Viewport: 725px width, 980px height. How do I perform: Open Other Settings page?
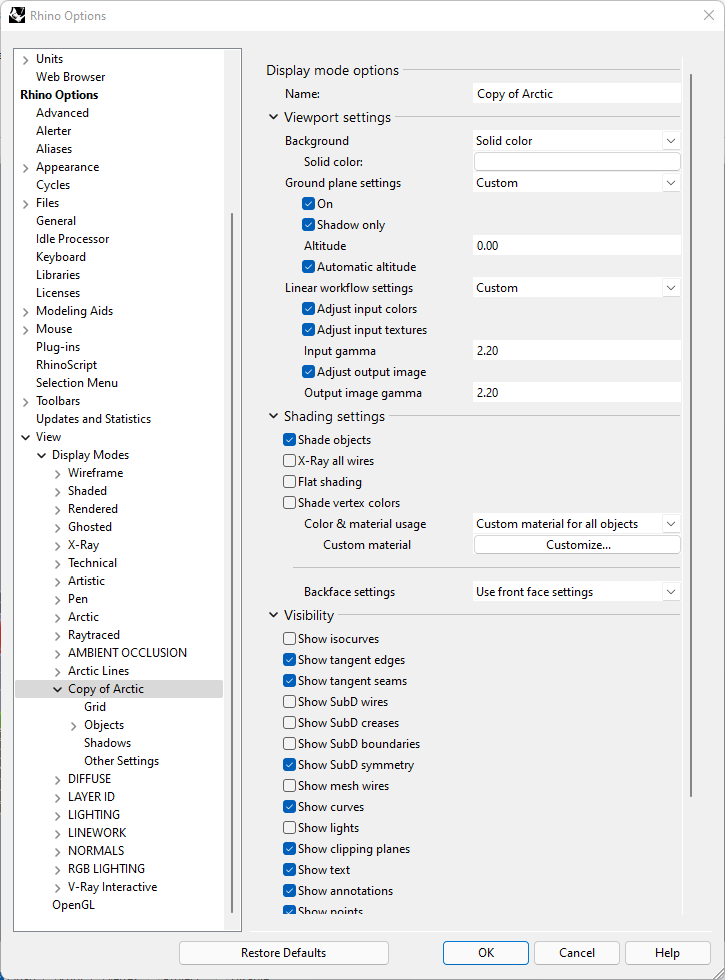tap(121, 761)
